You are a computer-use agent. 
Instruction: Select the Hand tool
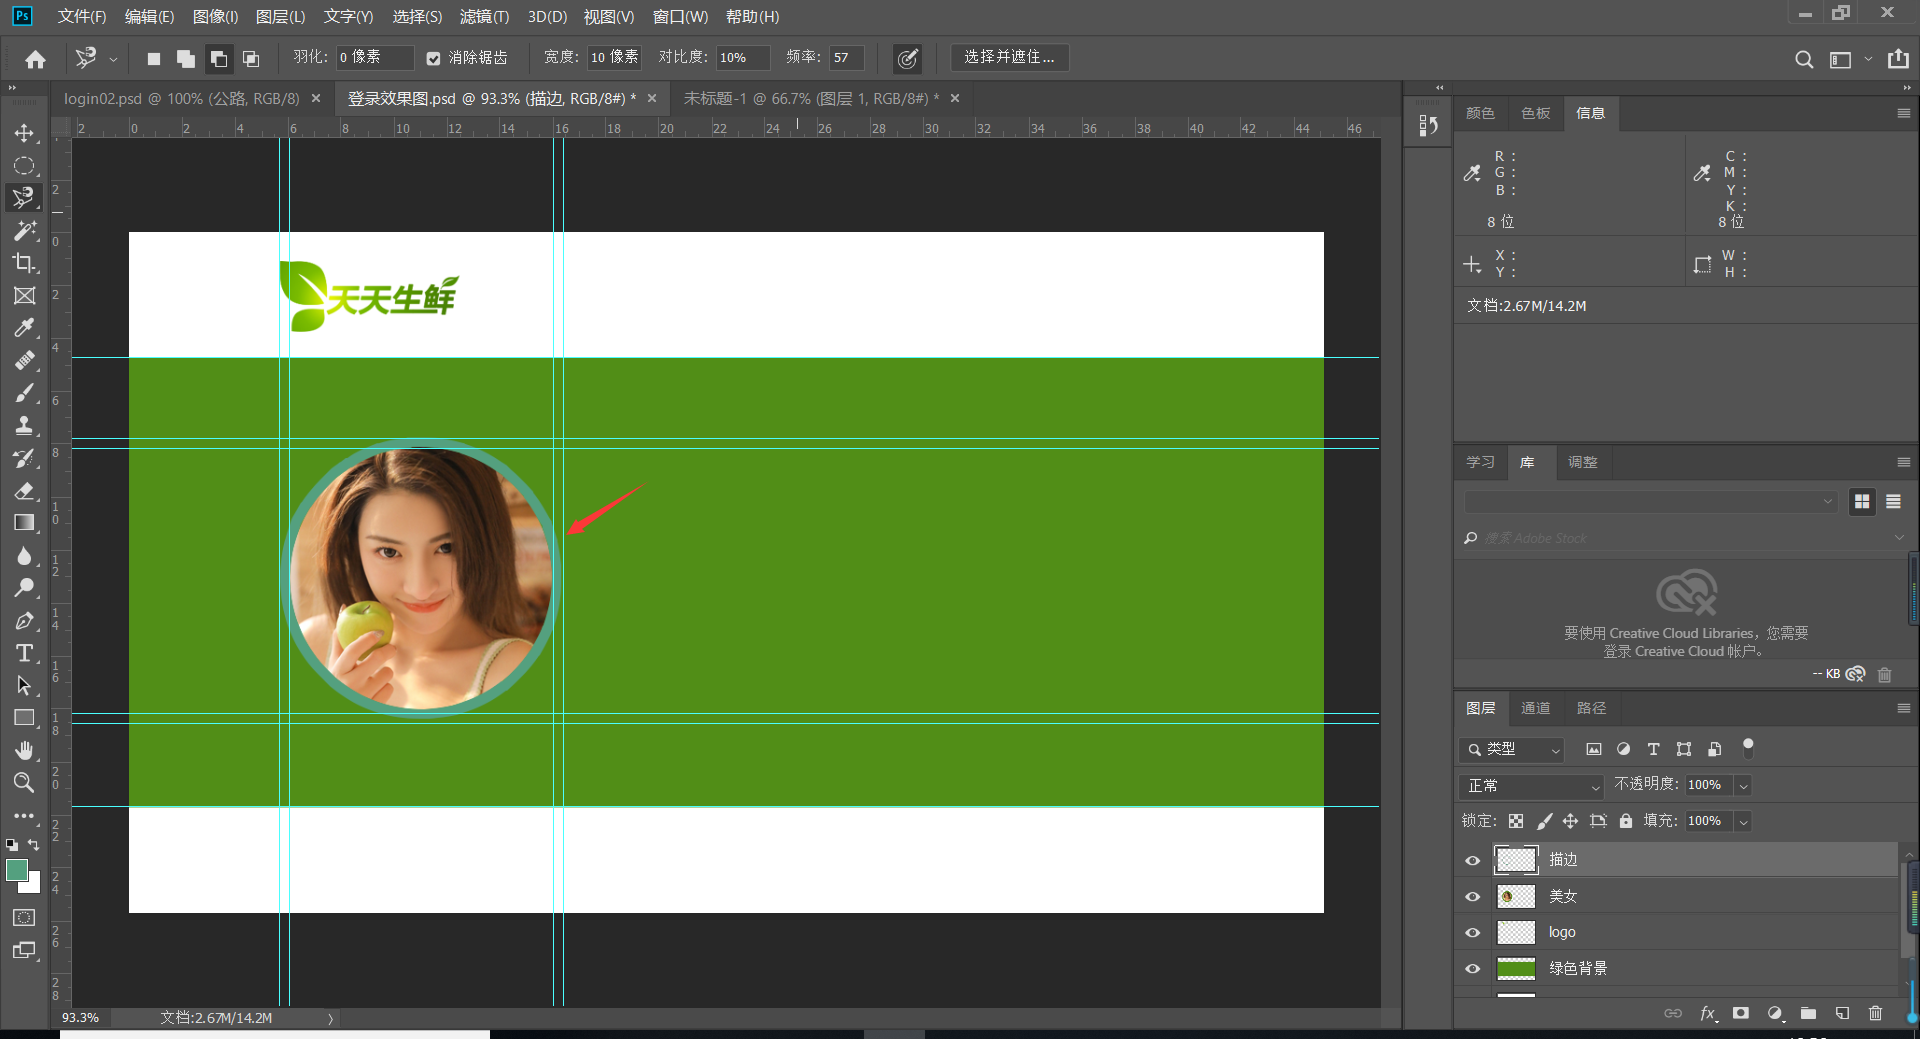coord(24,750)
